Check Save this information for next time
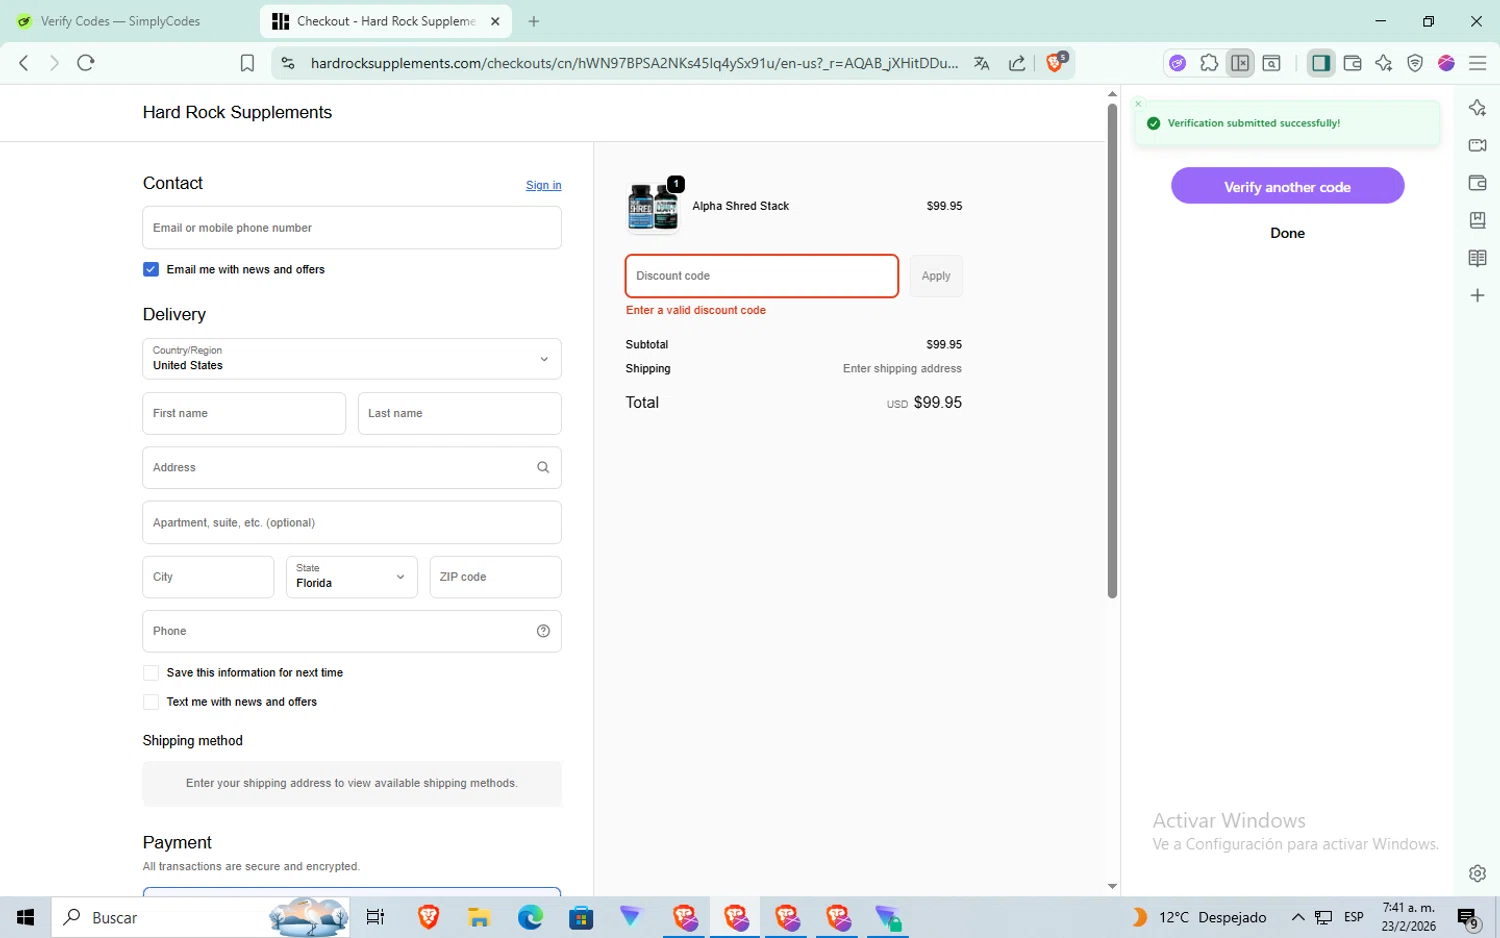This screenshot has width=1500, height=938. (x=151, y=673)
